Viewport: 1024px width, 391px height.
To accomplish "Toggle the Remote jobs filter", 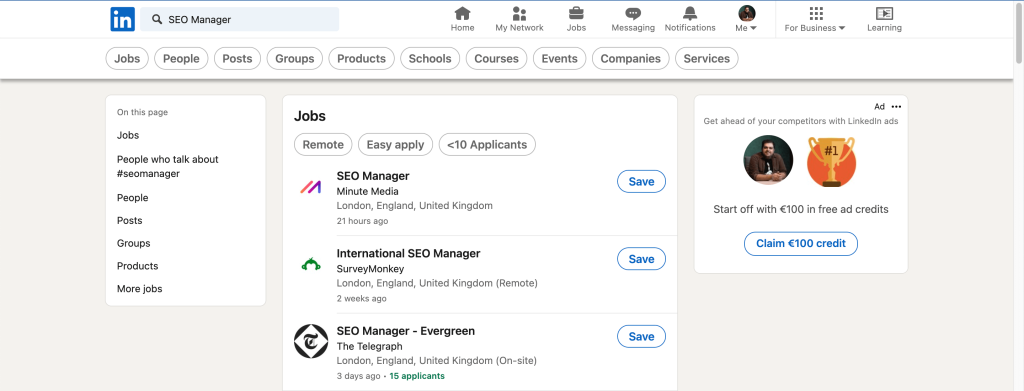I will 323,145.
